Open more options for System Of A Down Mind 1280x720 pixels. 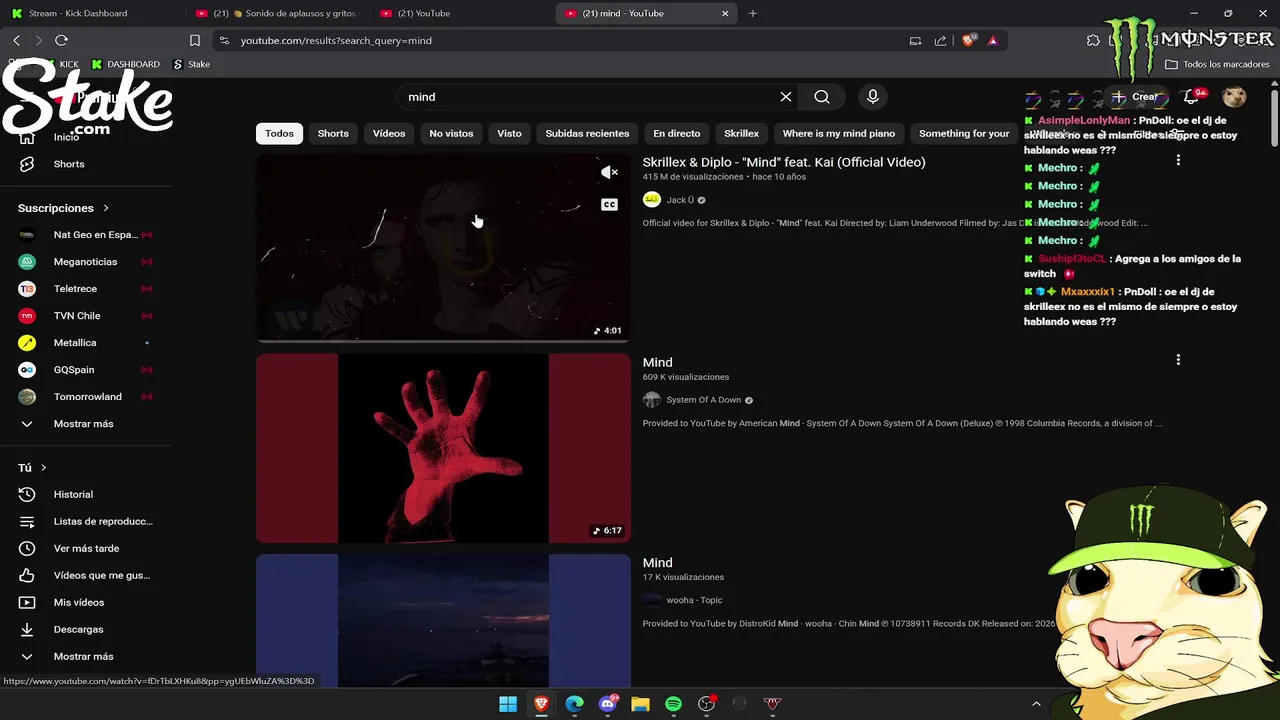coord(1178,360)
